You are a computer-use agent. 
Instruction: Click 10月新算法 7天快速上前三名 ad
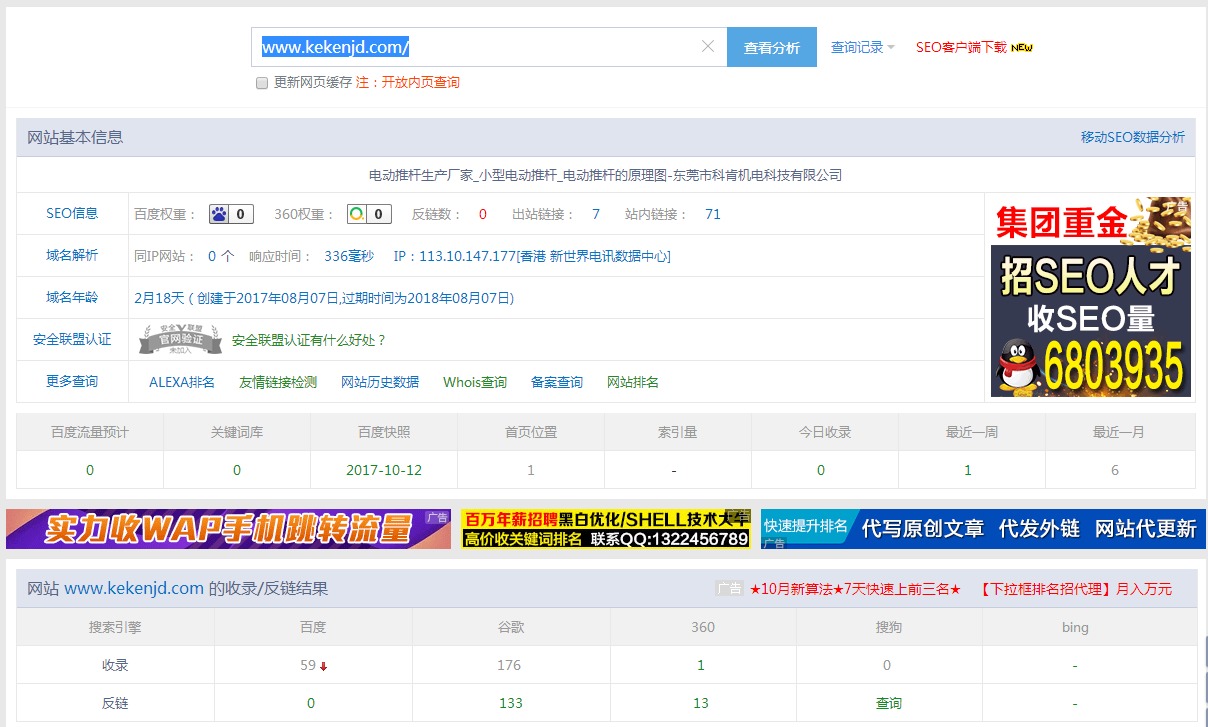coord(855,589)
